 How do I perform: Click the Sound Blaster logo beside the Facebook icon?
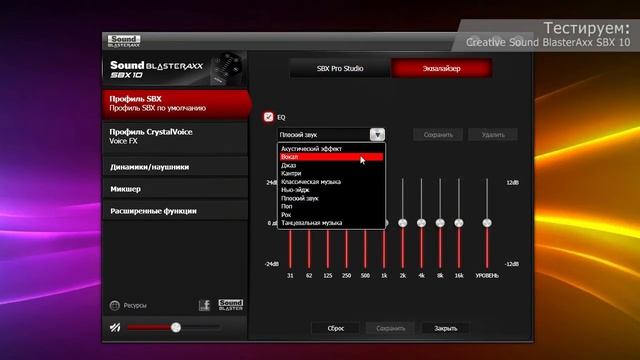pos(231,305)
